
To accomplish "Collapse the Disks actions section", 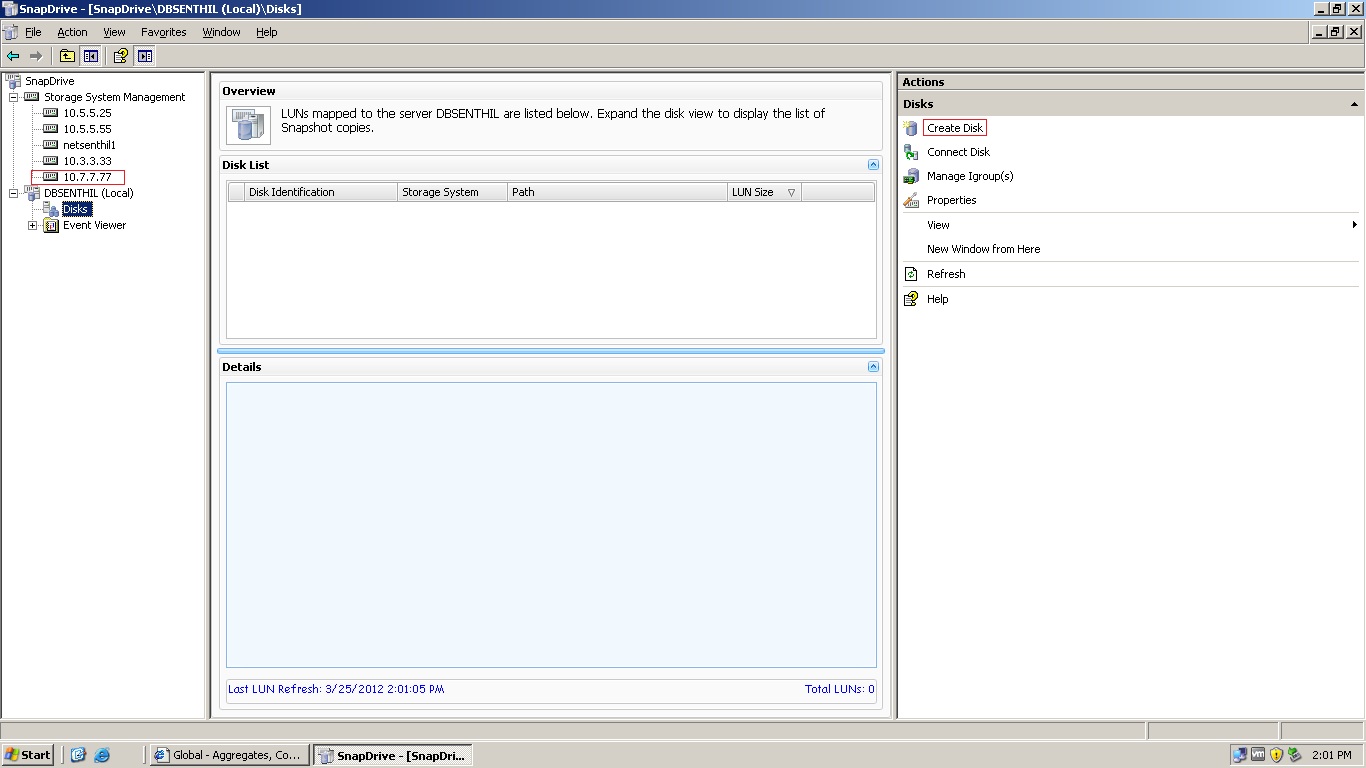I will 1353,103.
